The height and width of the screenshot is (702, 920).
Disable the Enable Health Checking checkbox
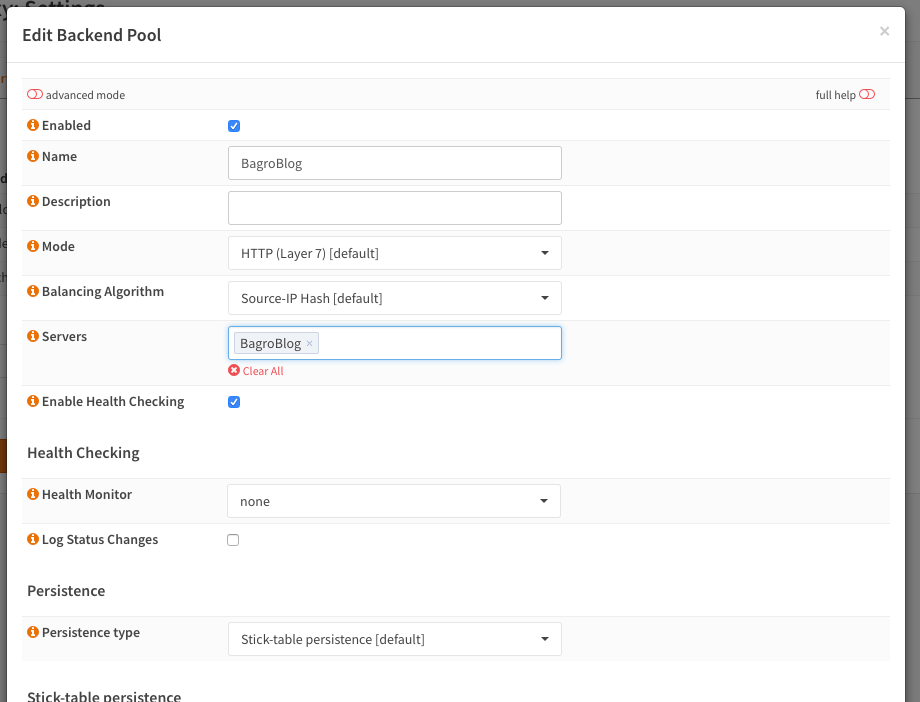coord(234,402)
